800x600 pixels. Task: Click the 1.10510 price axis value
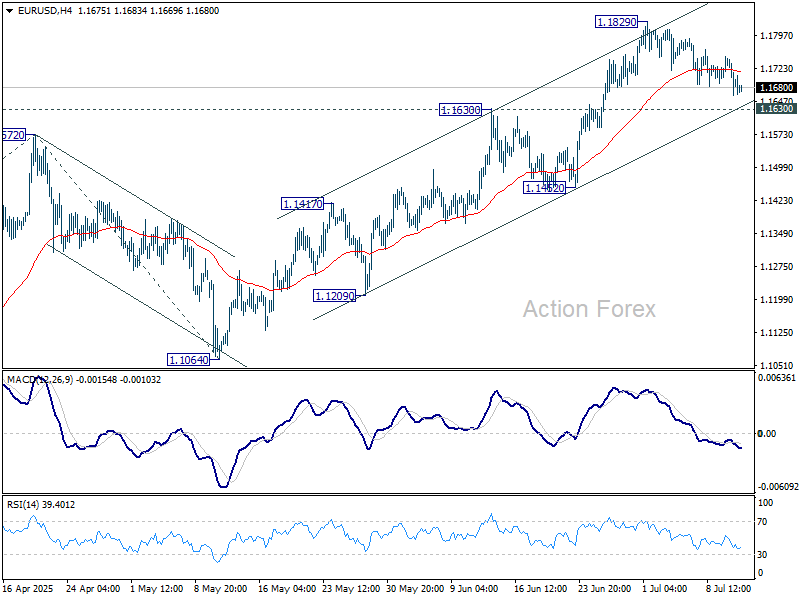pos(777,365)
